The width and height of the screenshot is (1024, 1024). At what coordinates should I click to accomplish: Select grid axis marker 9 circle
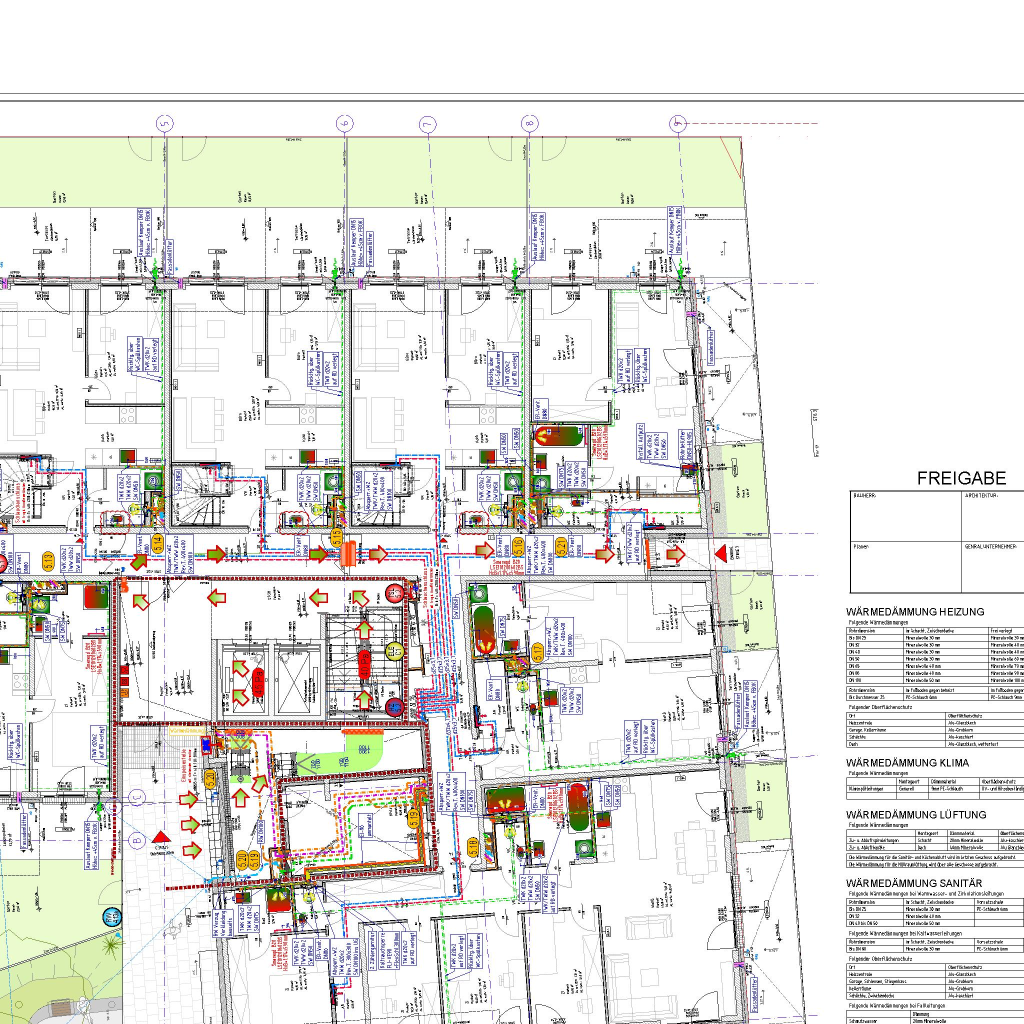(x=679, y=123)
